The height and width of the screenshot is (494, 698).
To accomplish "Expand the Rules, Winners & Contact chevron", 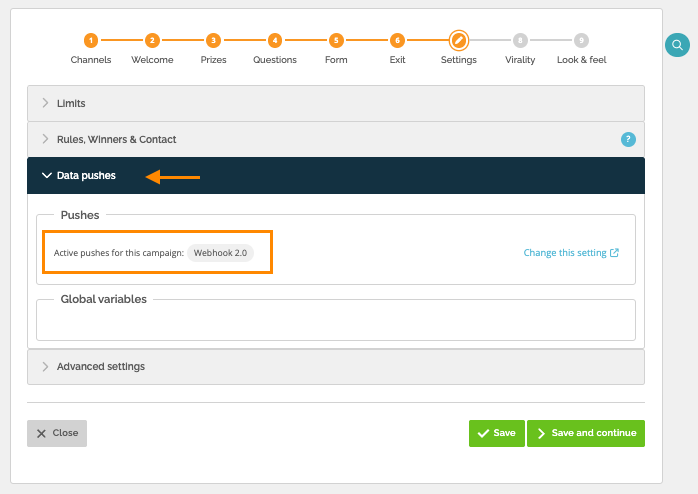I will coord(45,139).
